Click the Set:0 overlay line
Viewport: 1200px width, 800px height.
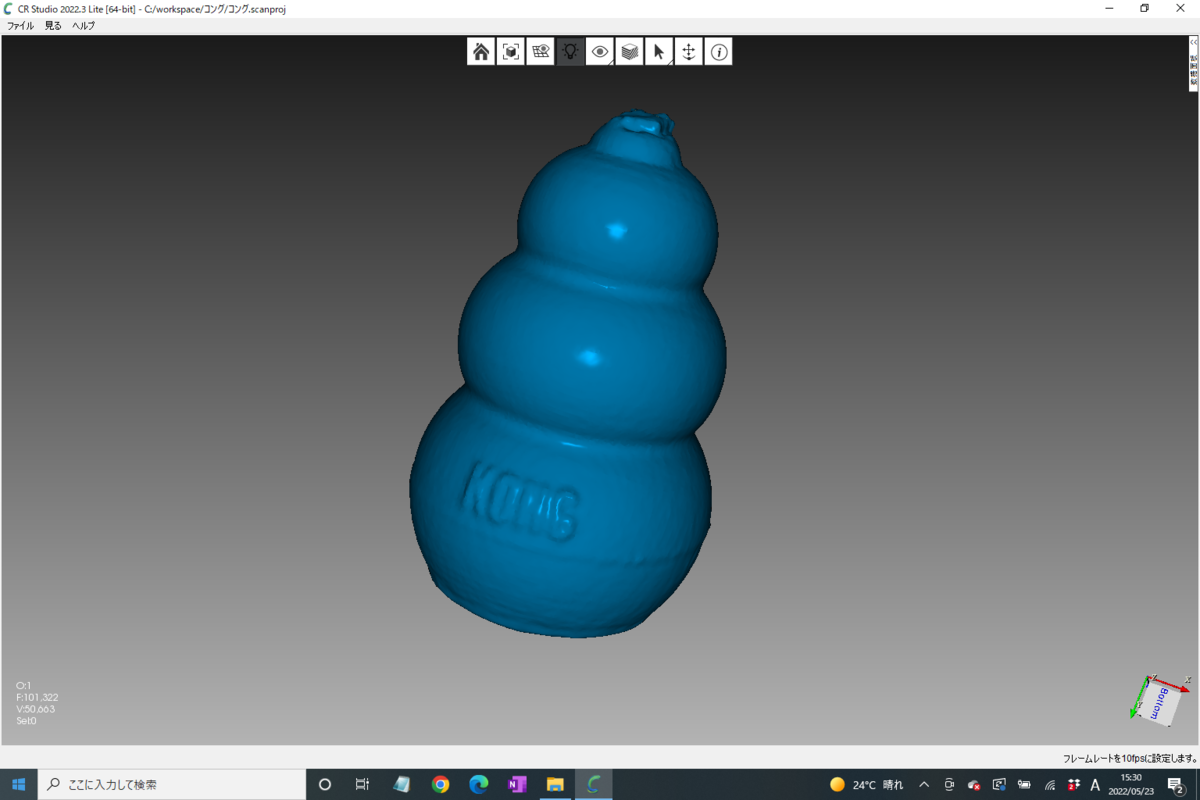[x=26, y=720]
